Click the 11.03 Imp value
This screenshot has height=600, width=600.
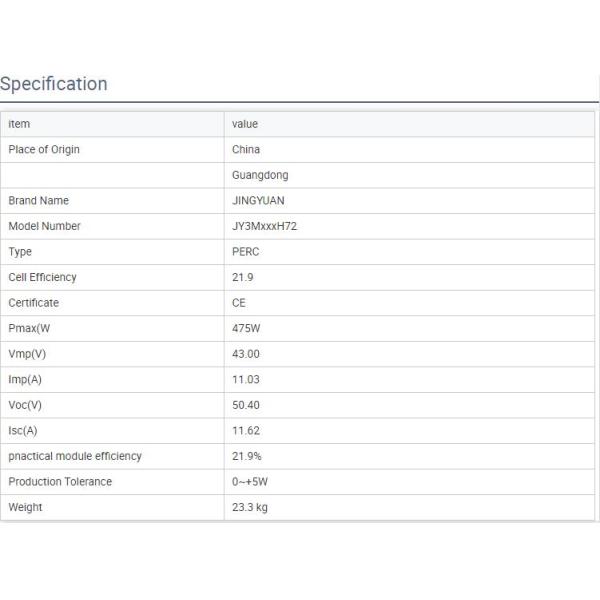246,380
